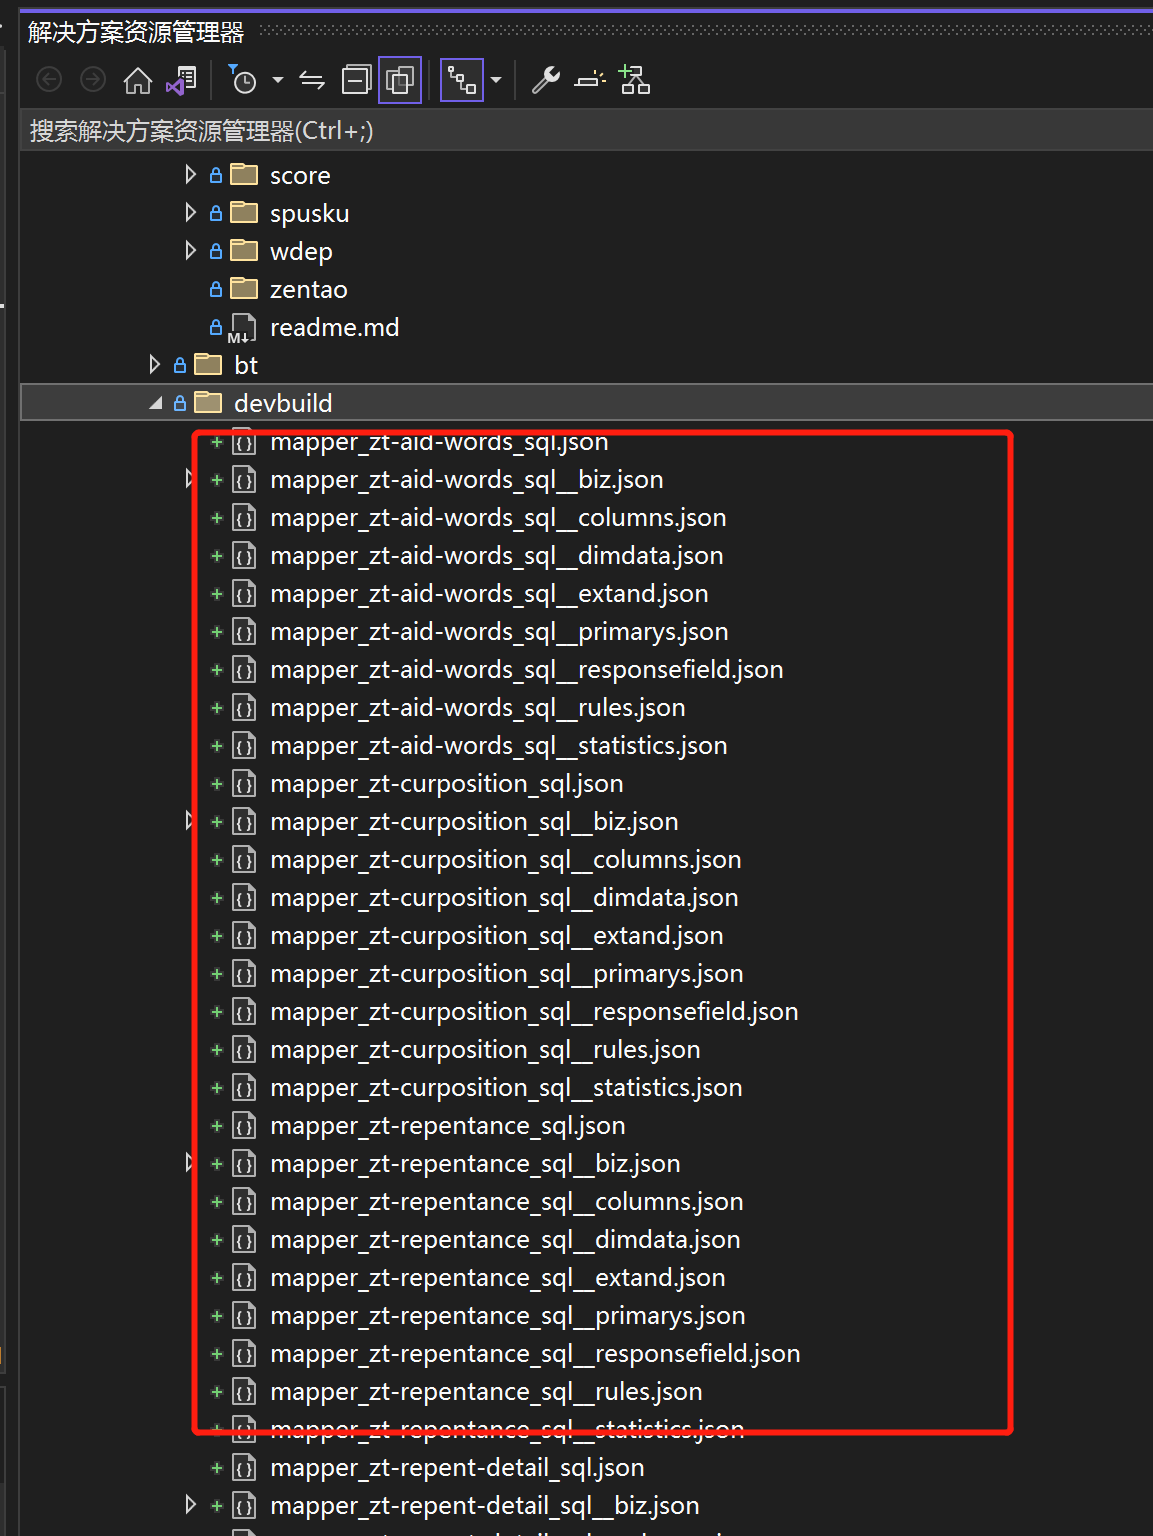Click the markdown icon of readme.md
Image resolution: width=1153 pixels, height=1536 pixels.
pyautogui.click(x=242, y=328)
